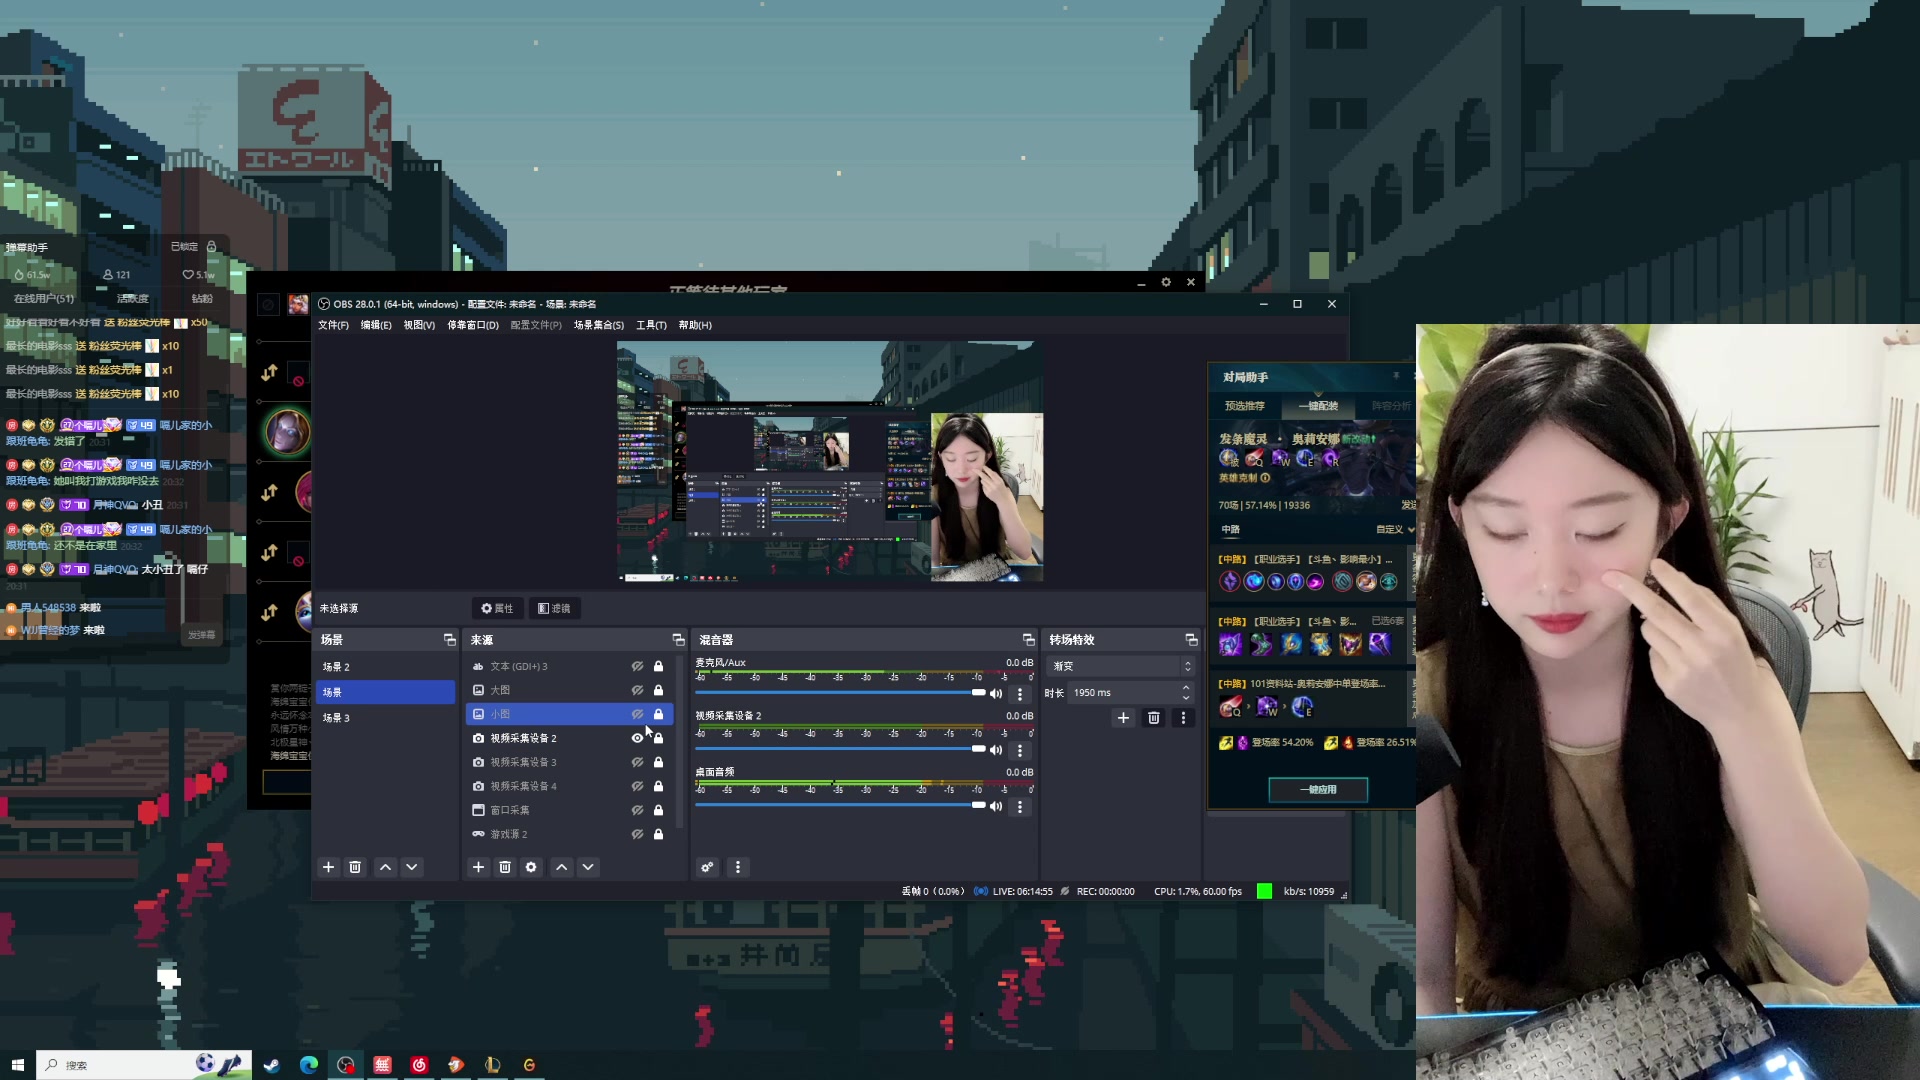1920x1080 pixels.
Task: Hide the 视频采集设备 2 source
Action: click(637, 738)
